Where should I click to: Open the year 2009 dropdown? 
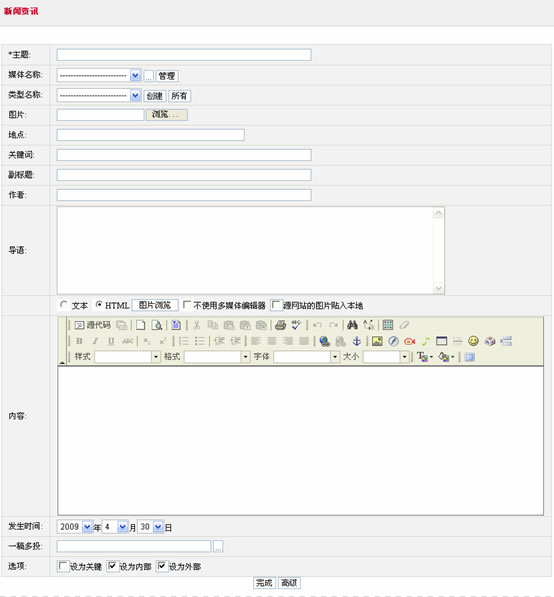(75, 527)
